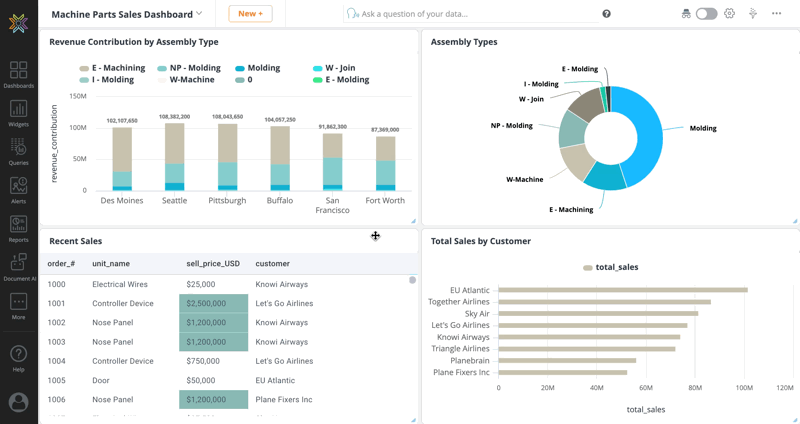Toggle the E - Machining legend series
800x424 pixels.
pos(118,68)
